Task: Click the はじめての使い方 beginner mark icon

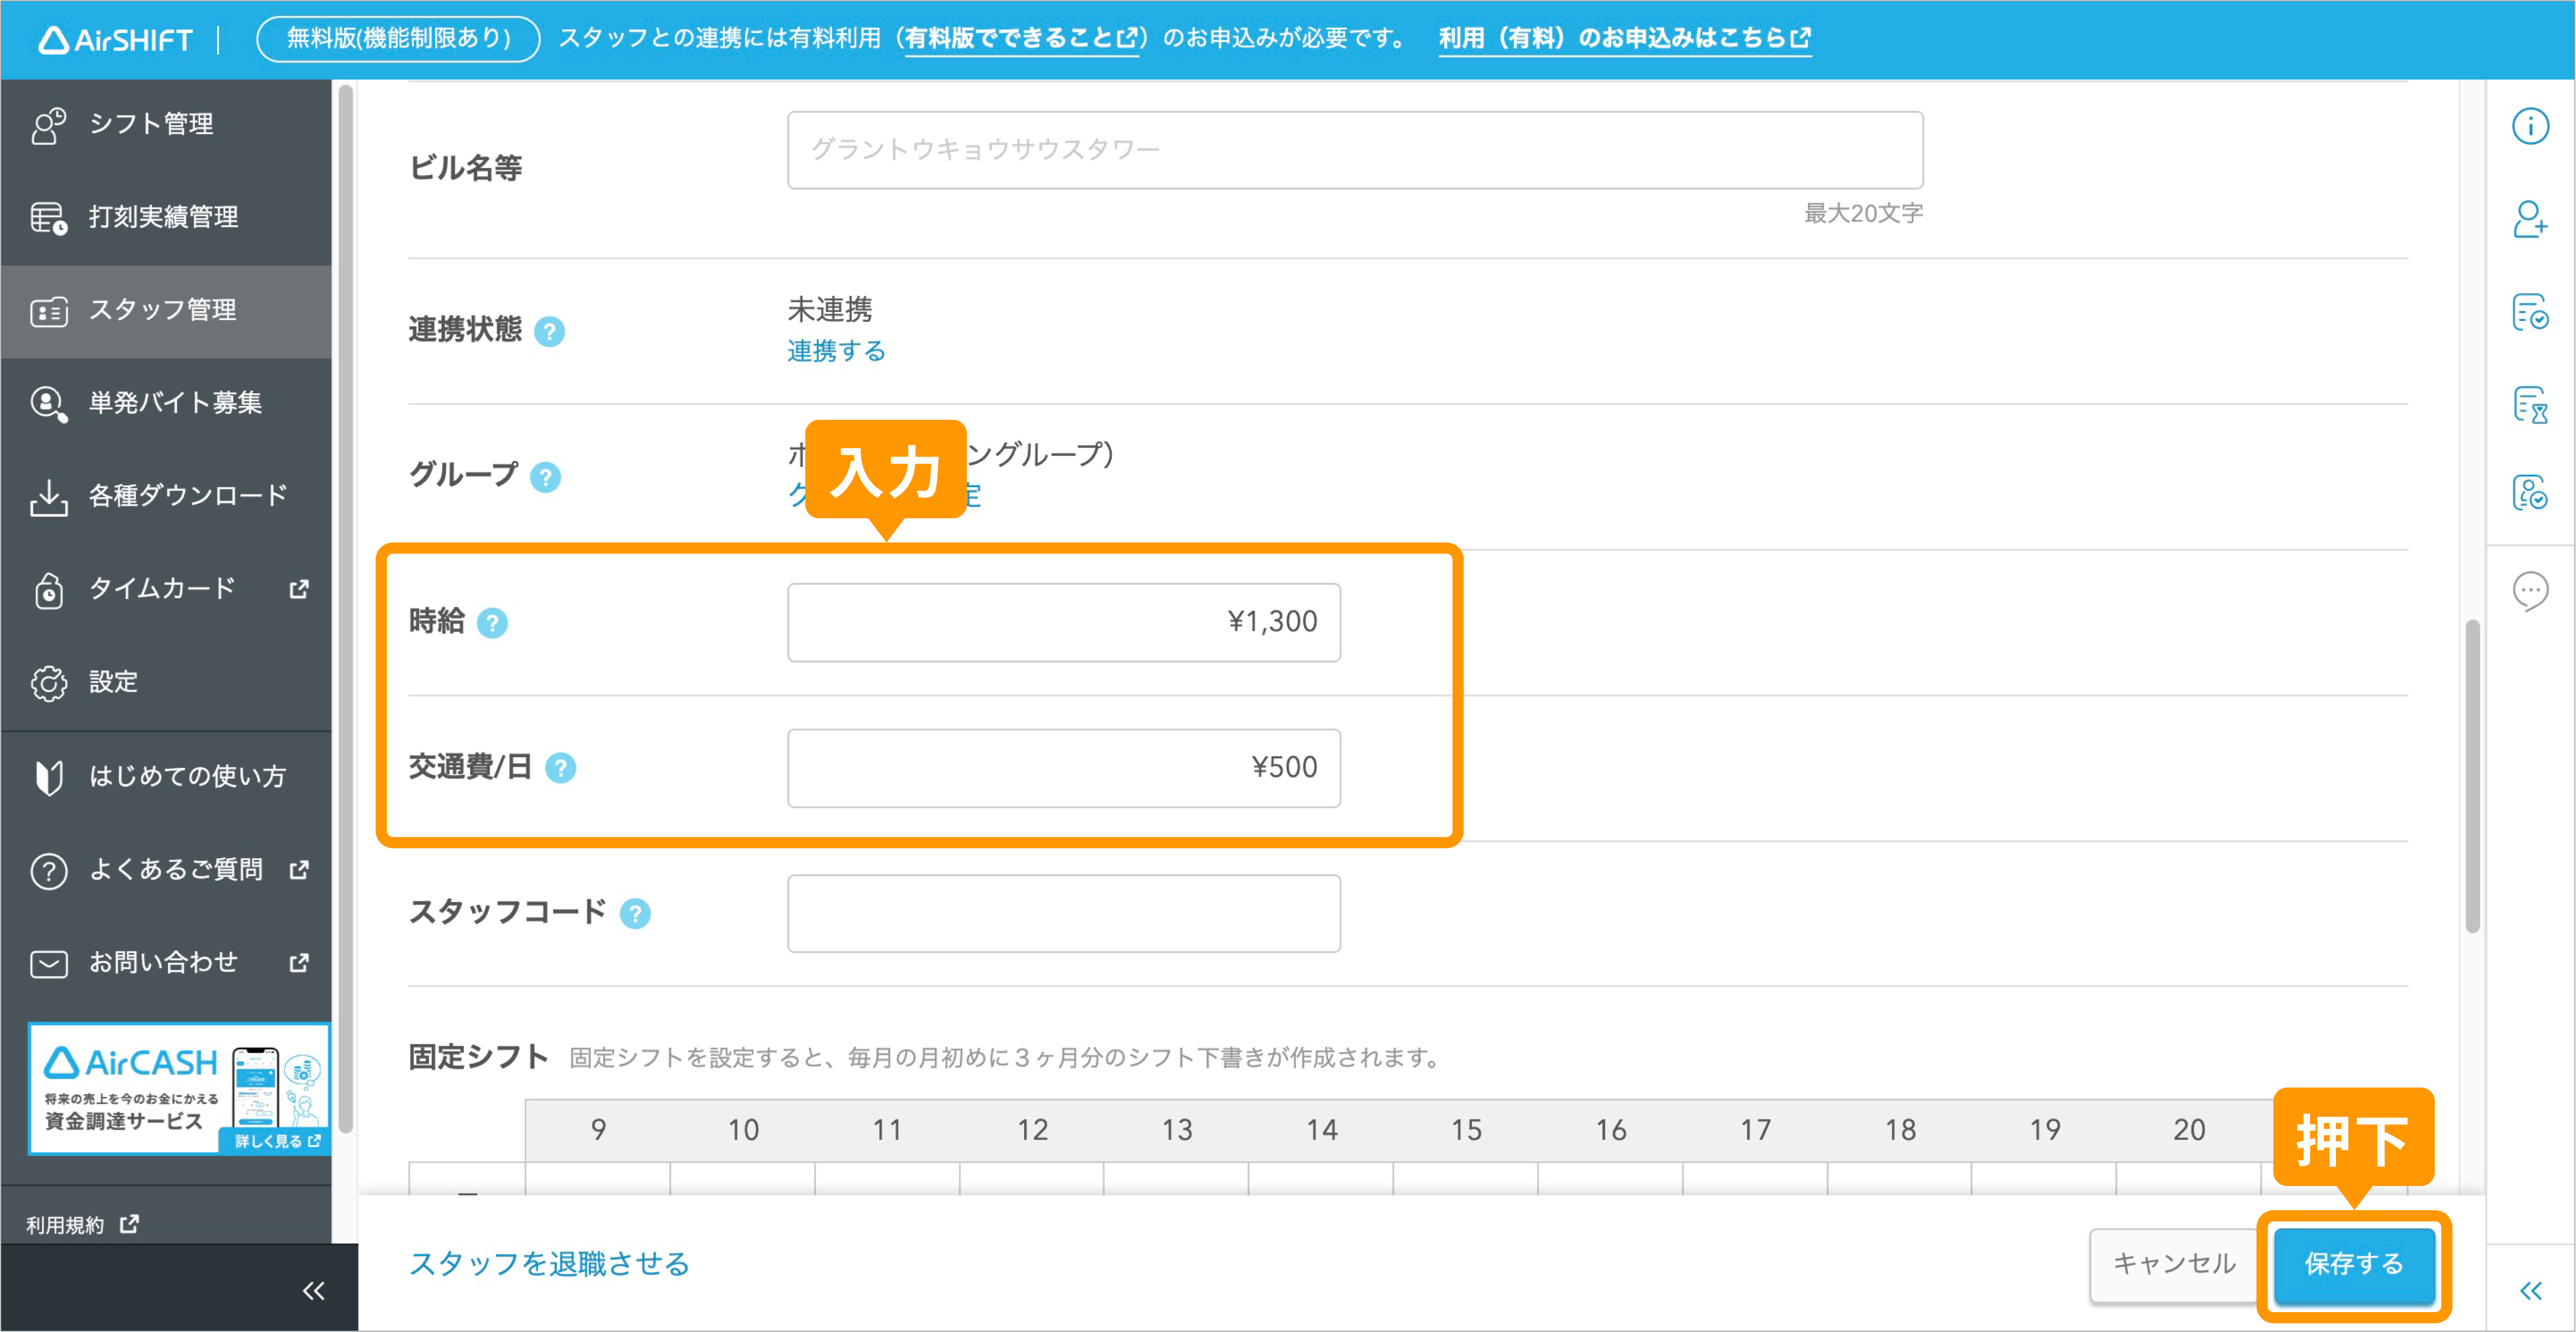Action: point(48,777)
